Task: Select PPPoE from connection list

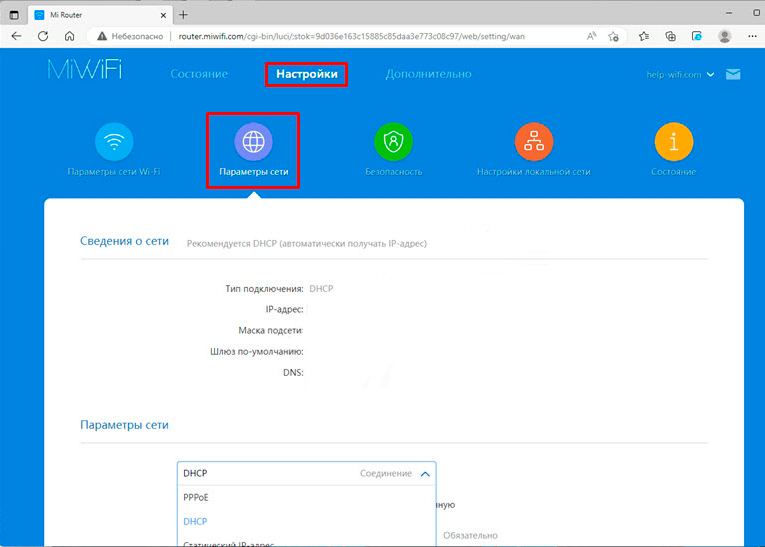Action: [196, 497]
